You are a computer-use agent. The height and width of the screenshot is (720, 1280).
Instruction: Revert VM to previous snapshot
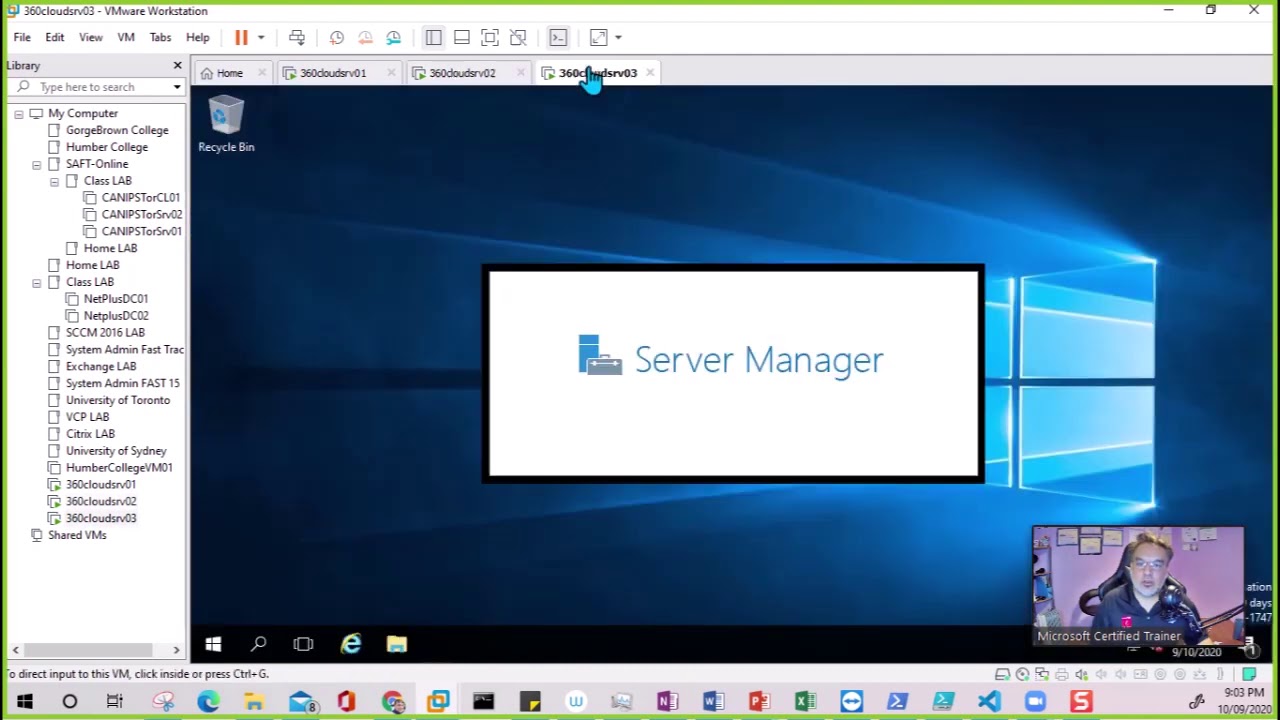pos(365,37)
